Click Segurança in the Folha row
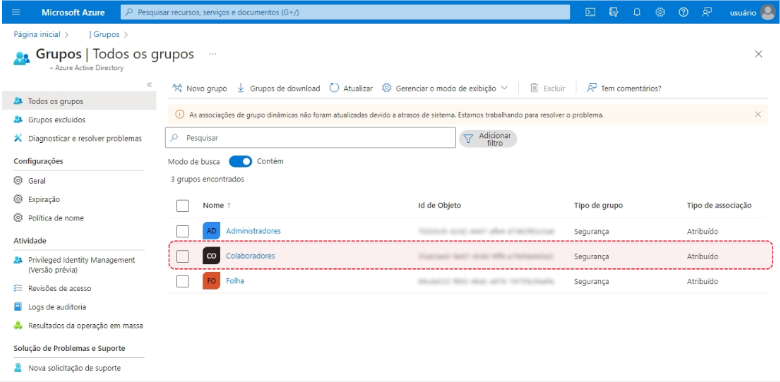780x382 pixels. coord(591,281)
